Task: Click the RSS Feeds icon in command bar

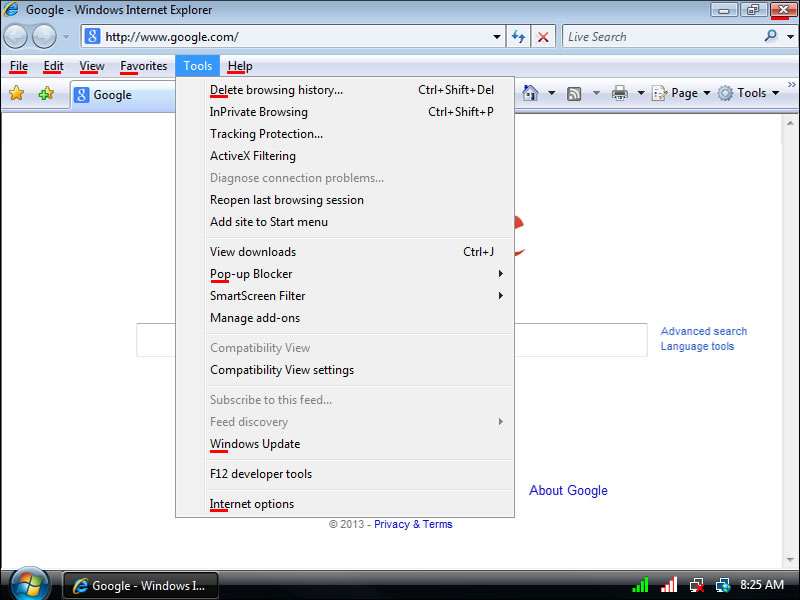Action: click(x=574, y=93)
